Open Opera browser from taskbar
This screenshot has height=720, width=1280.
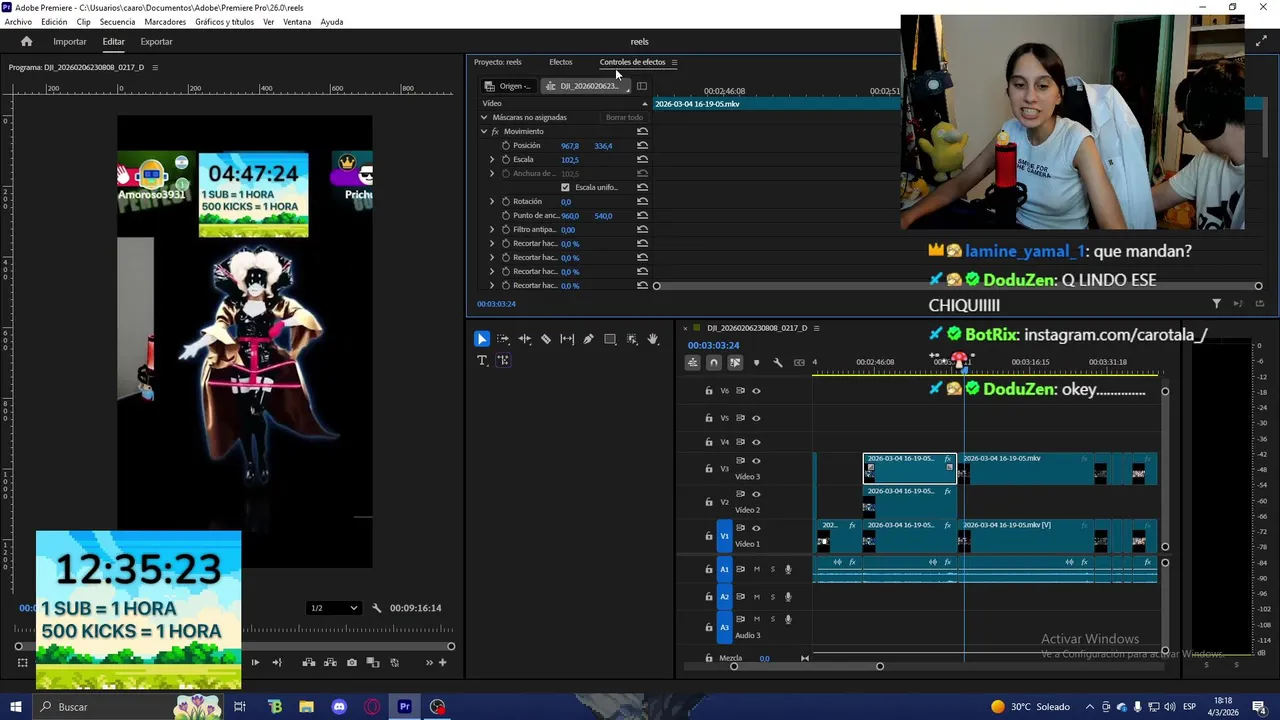372,707
